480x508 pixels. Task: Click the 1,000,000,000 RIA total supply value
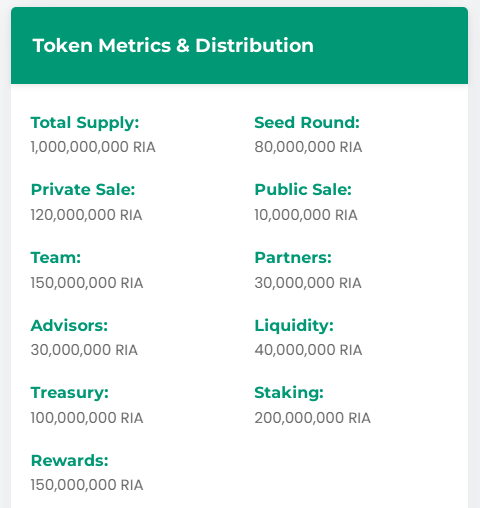(x=93, y=147)
